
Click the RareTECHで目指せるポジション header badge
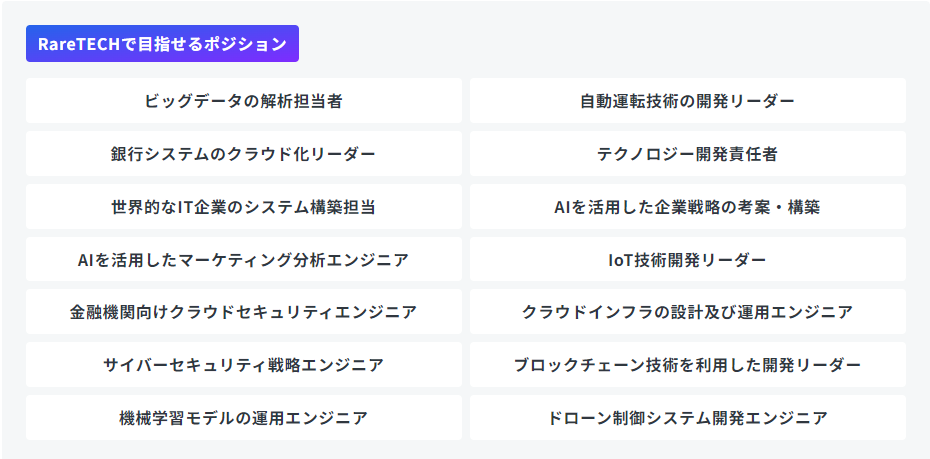(162, 44)
